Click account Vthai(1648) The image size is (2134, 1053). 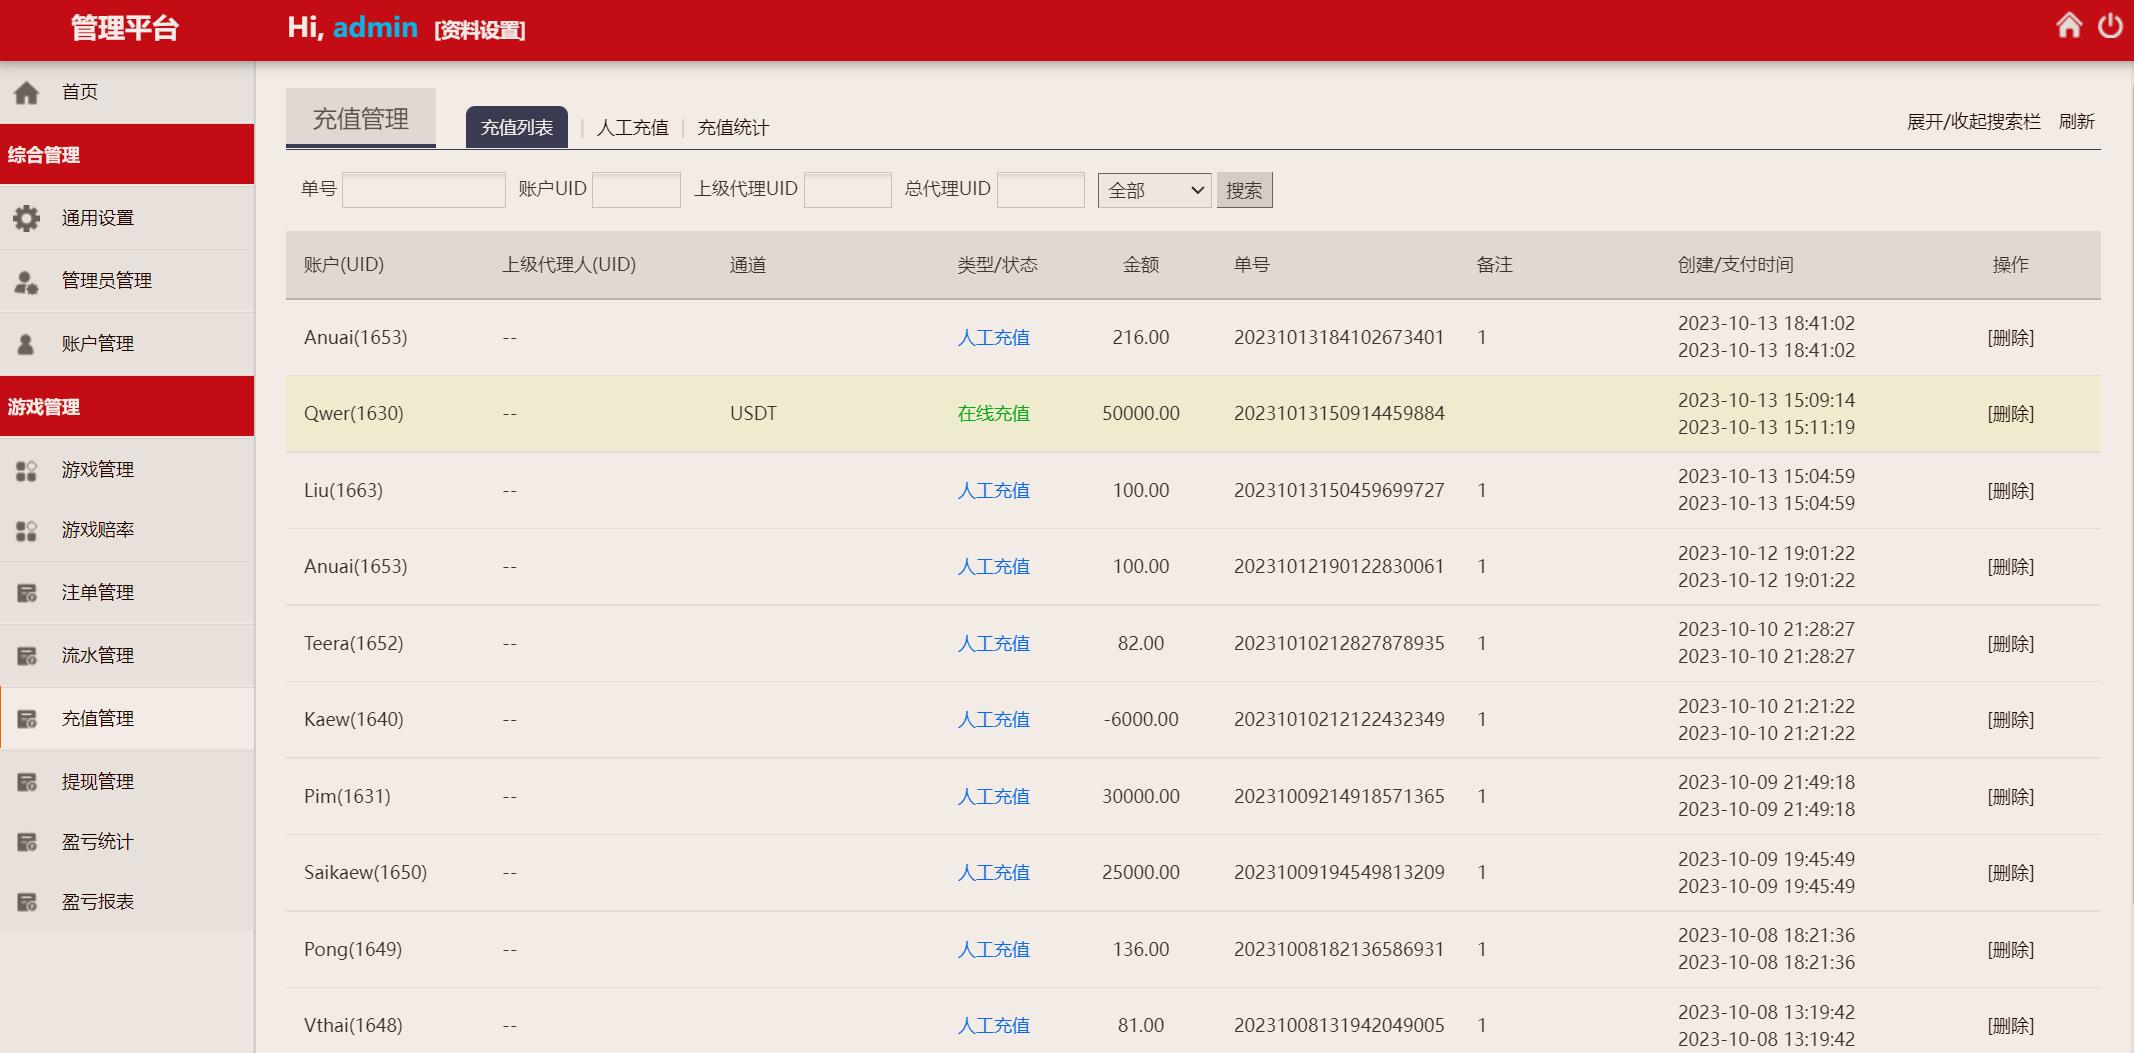pyautogui.click(x=353, y=1025)
